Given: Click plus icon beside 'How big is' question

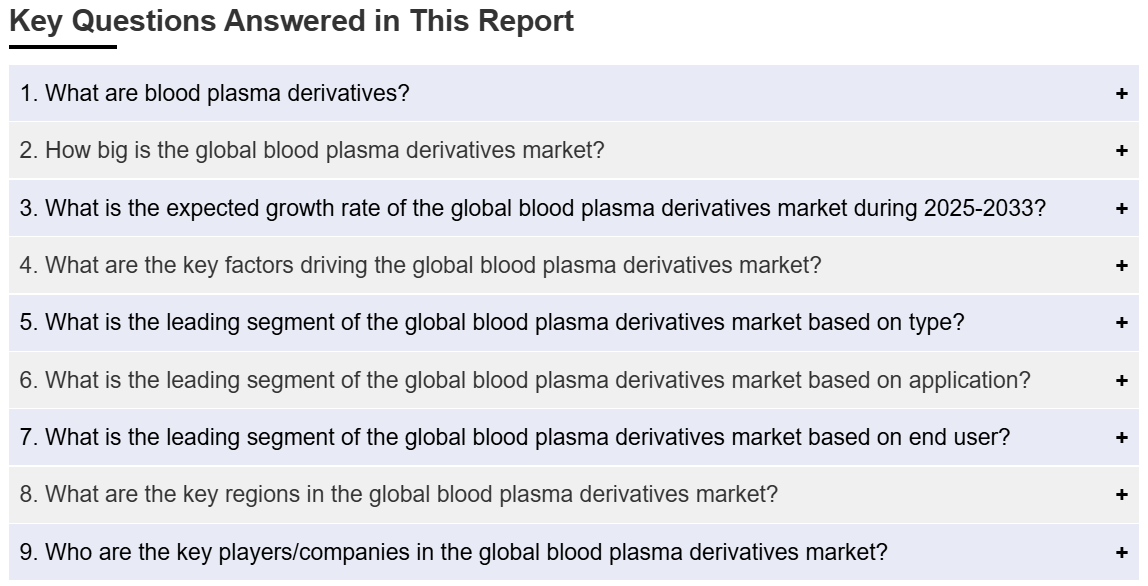Looking at the screenshot, I should pyautogui.click(x=1121, y=151).
